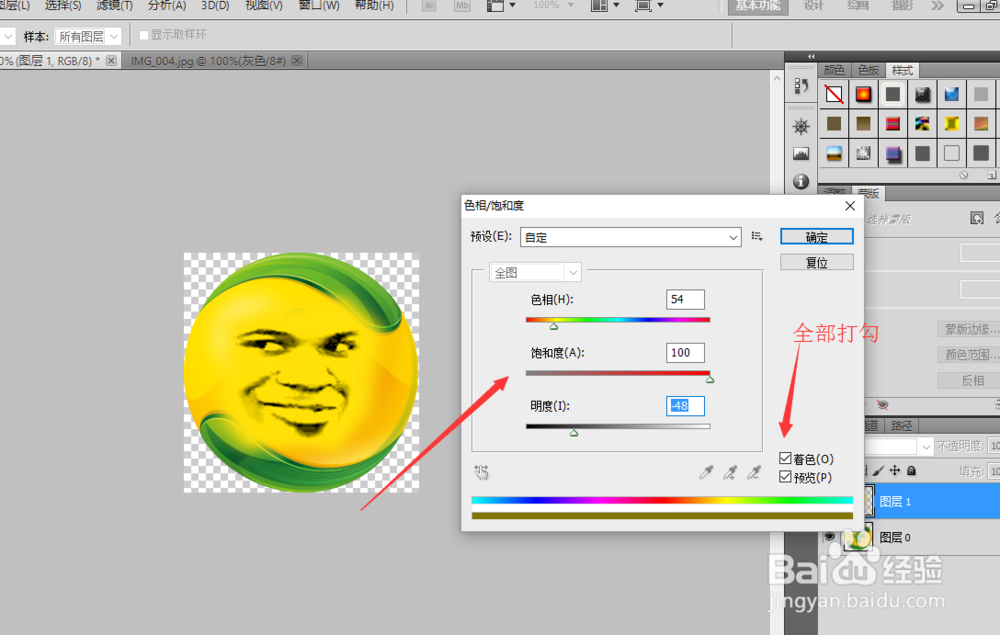Hide layer 图层 0 with the eye icon
Image resolution: width=1000 pixels, height=635 pixels.
point(829,537)
